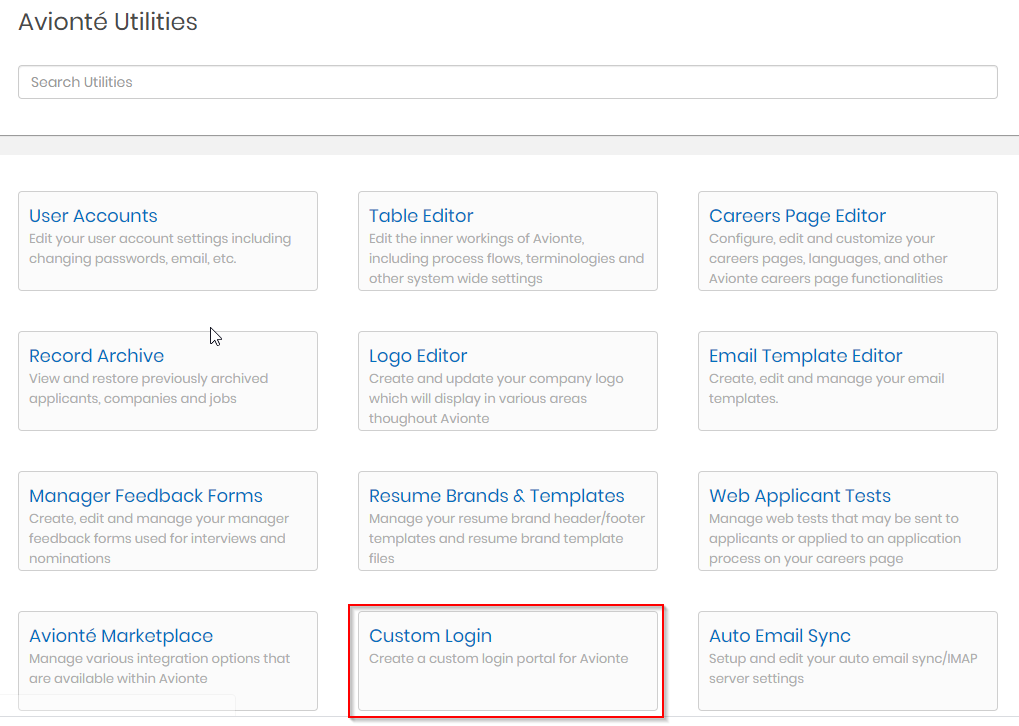Click the 'Setup and edit your auto email sync/IMAP' description
This screenshot has width=1019, height=726.
click(x=843, y=668)
